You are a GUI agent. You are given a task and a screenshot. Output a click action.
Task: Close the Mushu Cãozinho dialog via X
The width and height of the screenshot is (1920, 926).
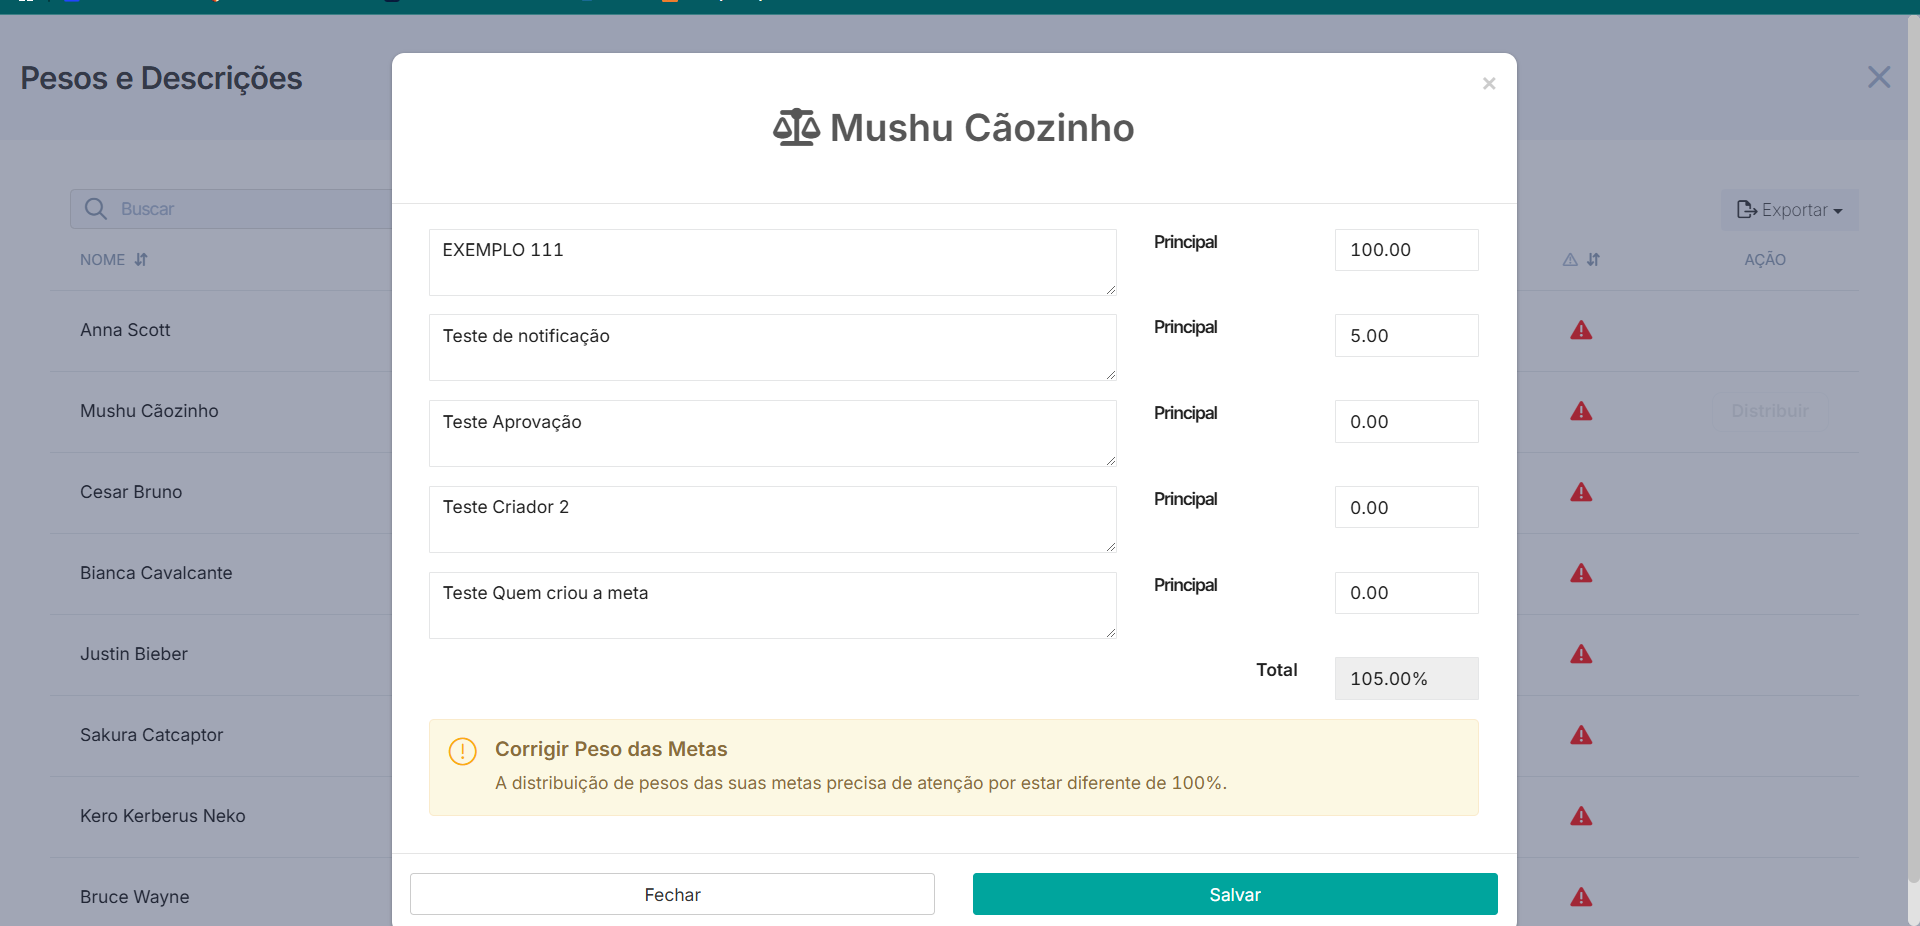point(1489,84)
